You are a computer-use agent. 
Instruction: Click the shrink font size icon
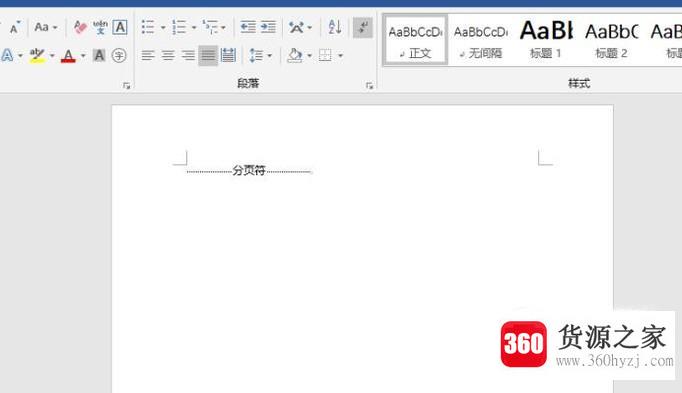[x=15, y=27]
